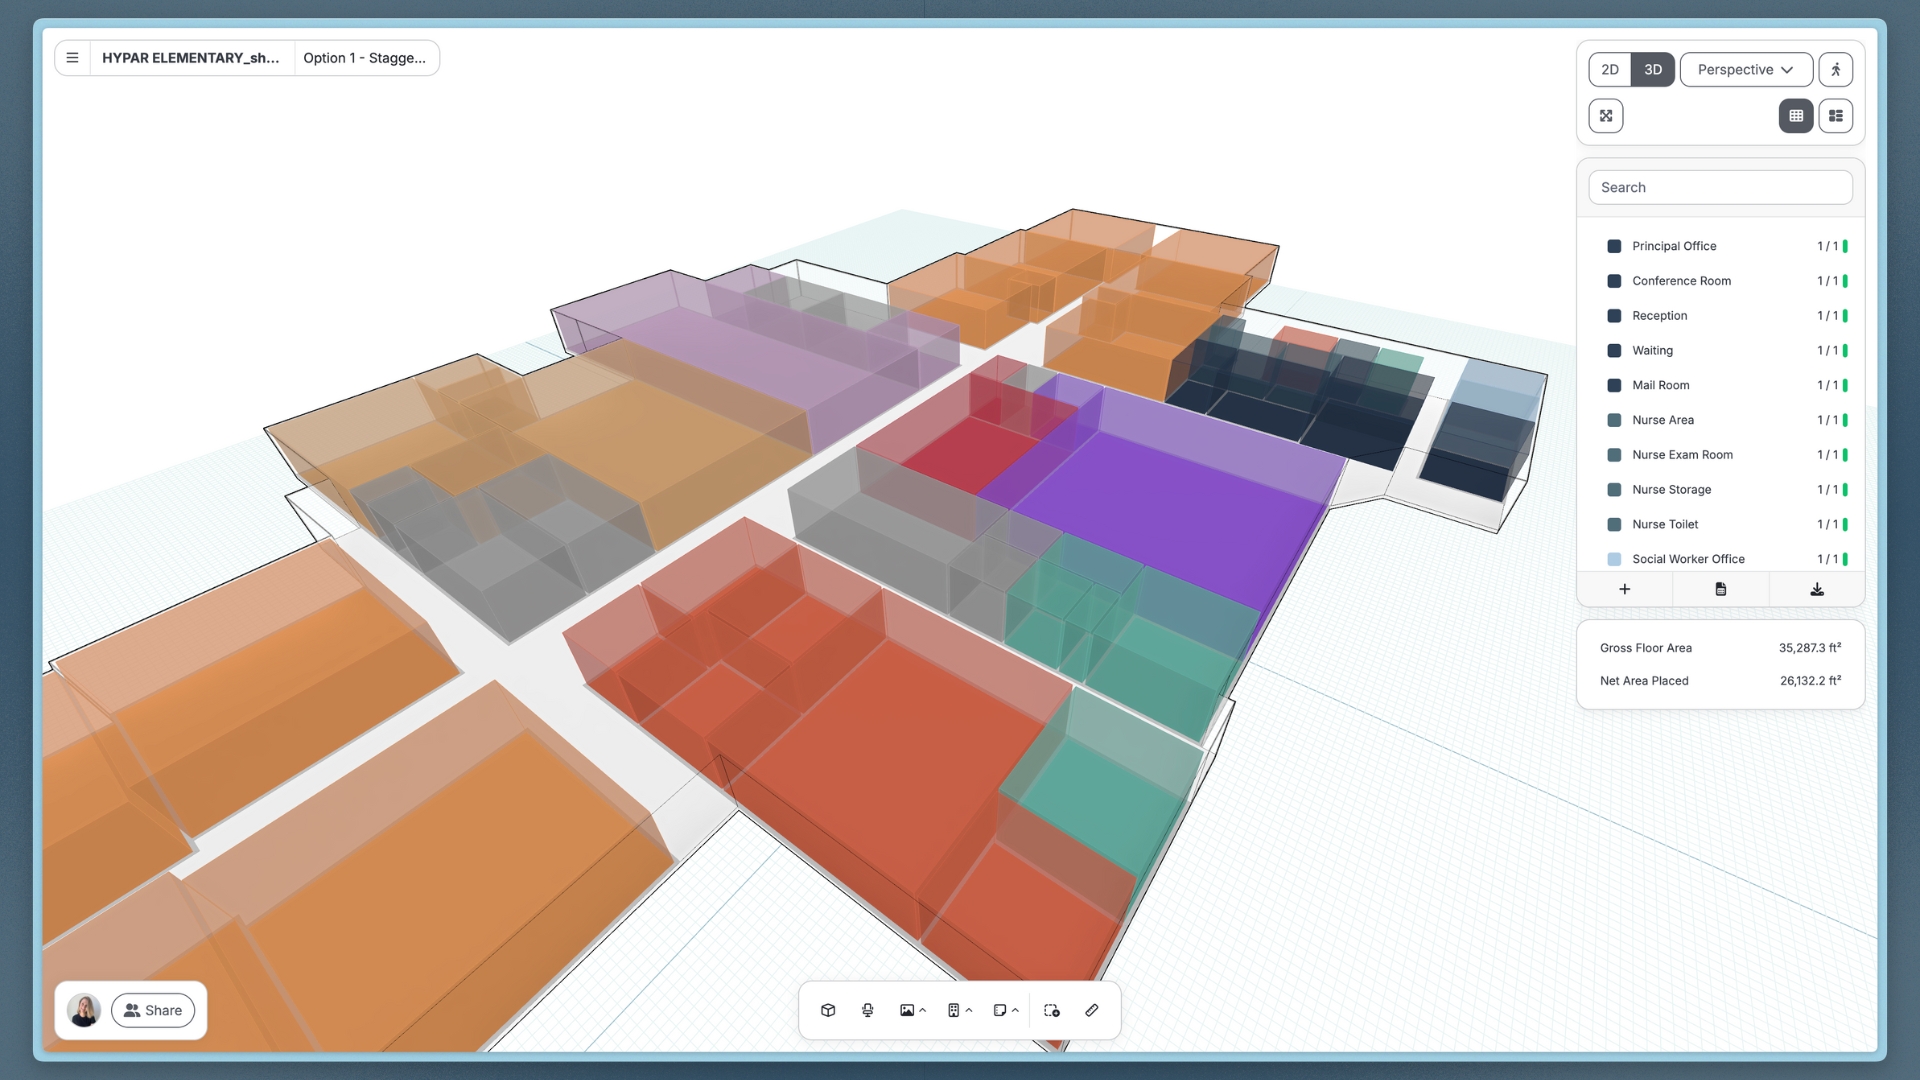1920x1080 pixels.
Task: Click the add selection region tool
Action: pyautogui.click(x=1052, y=1010)
